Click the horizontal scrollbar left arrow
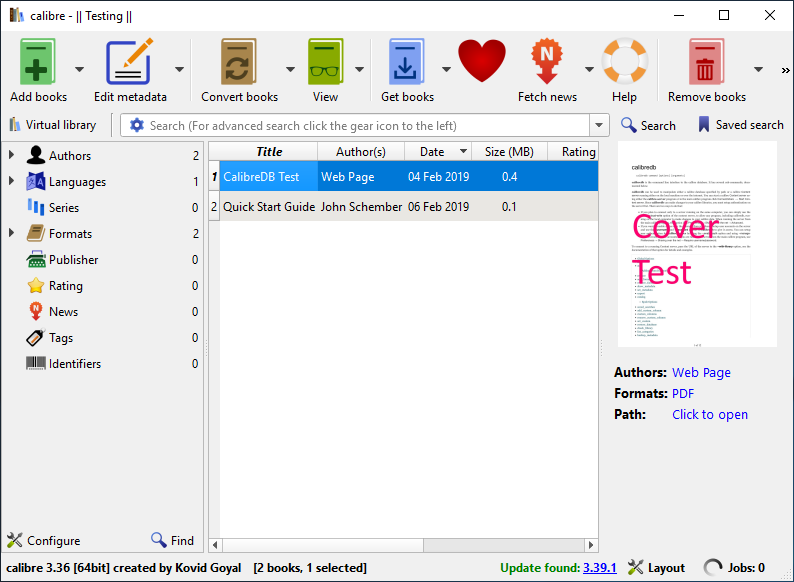 click(215, 545)
